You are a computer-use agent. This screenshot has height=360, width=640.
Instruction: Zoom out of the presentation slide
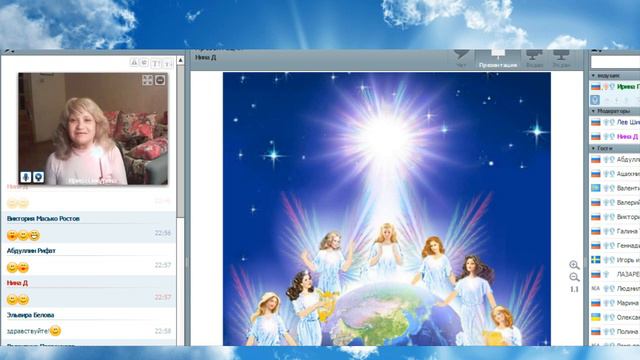click(x=574, y=278)
